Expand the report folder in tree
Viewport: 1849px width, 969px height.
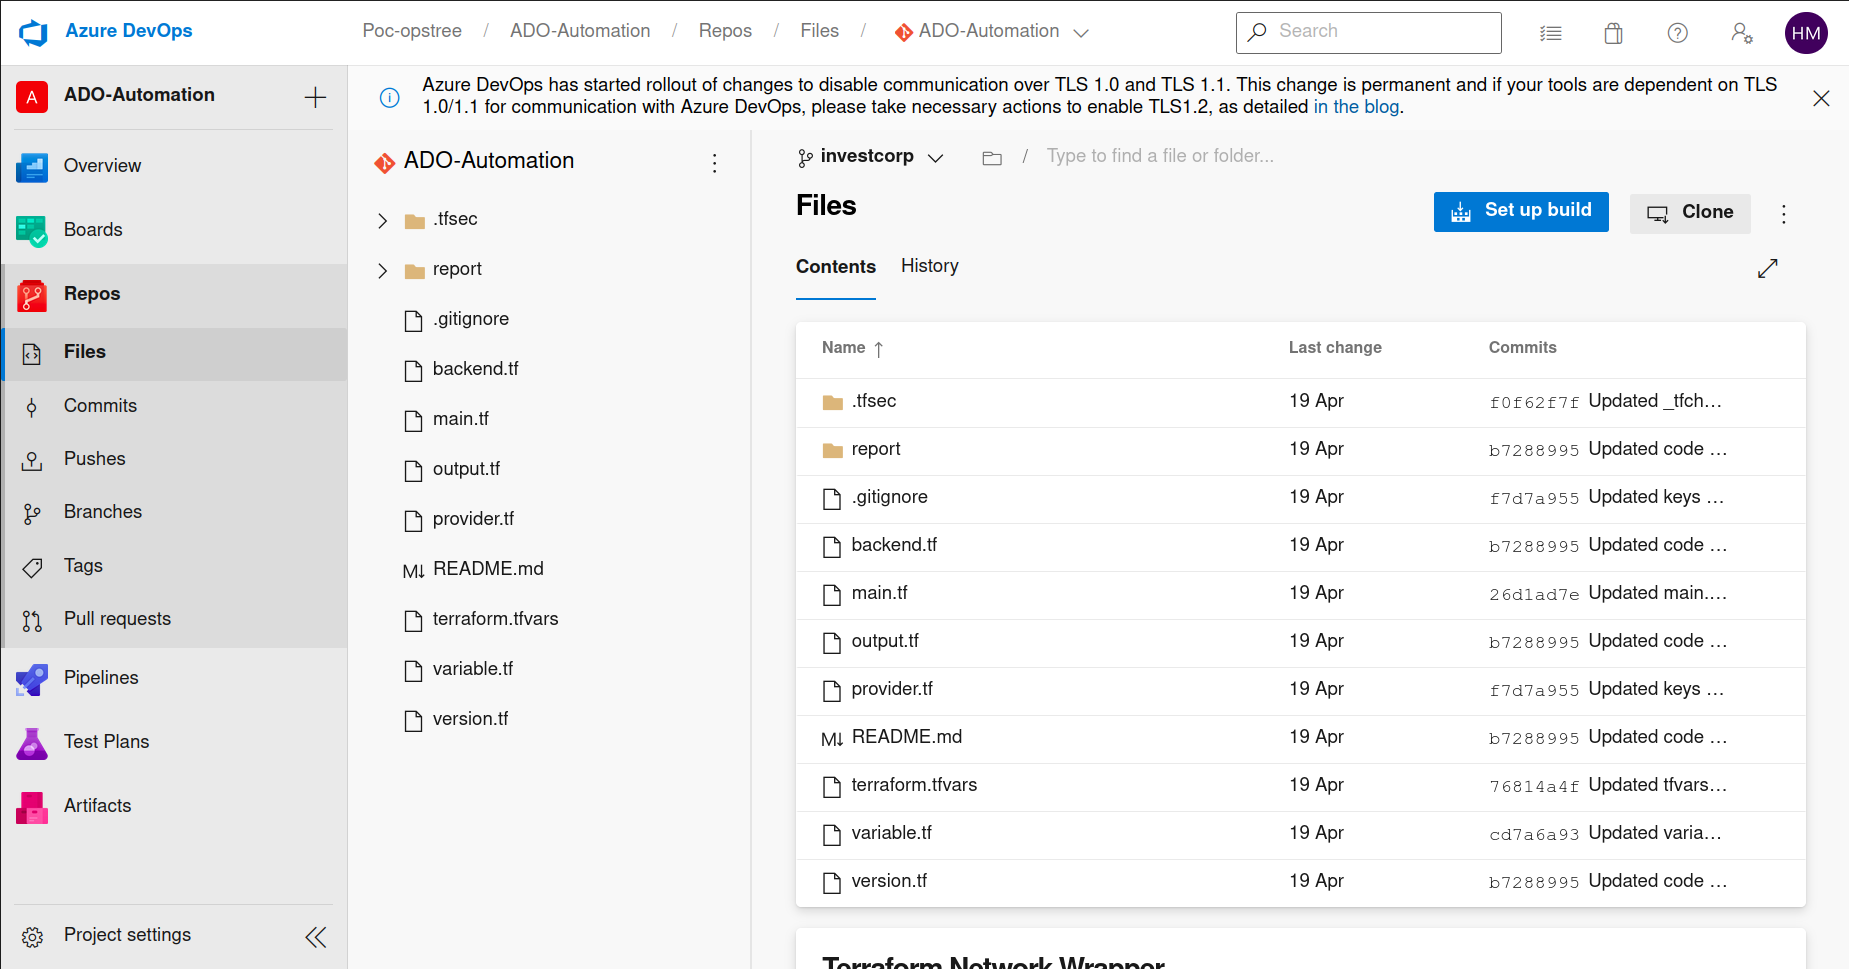tap(382, 270)
